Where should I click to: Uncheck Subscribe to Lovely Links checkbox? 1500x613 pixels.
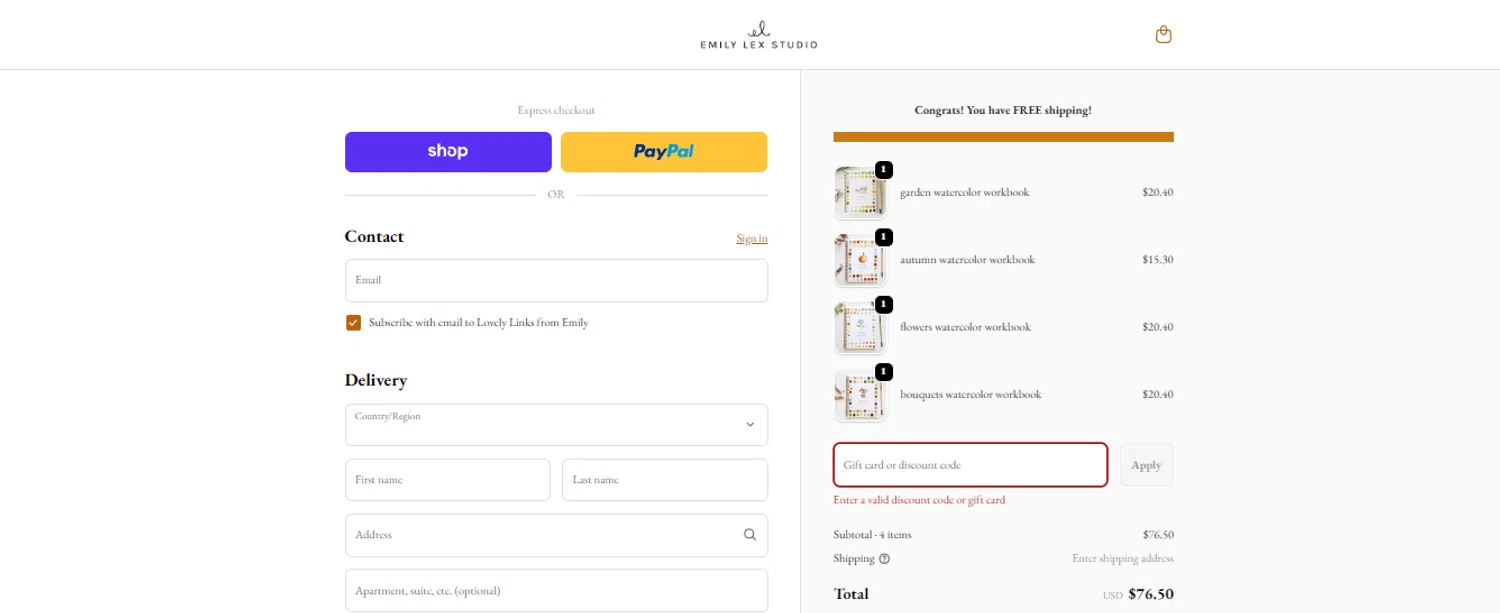(x=353, y=323)
